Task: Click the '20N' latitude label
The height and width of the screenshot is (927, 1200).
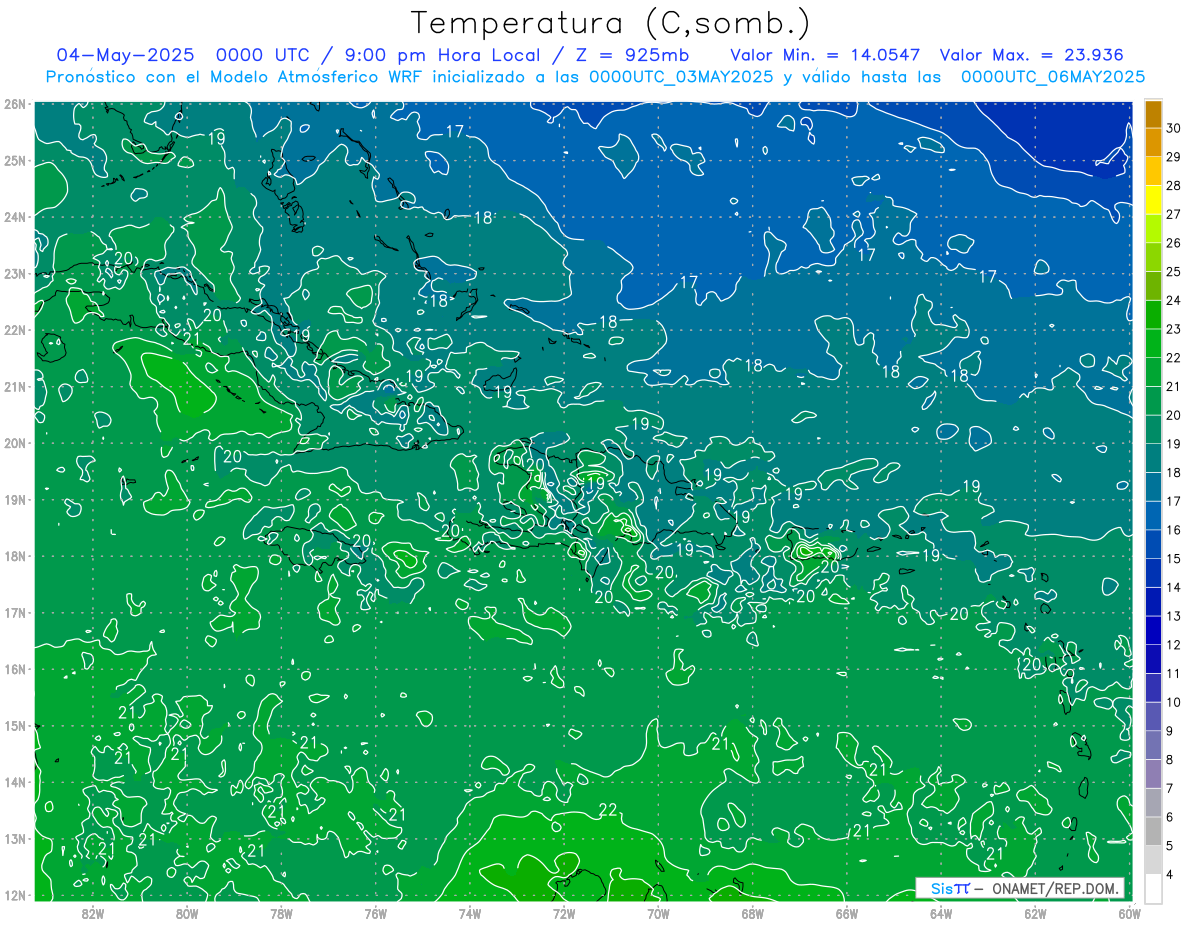Action: (x=14, y=443)
